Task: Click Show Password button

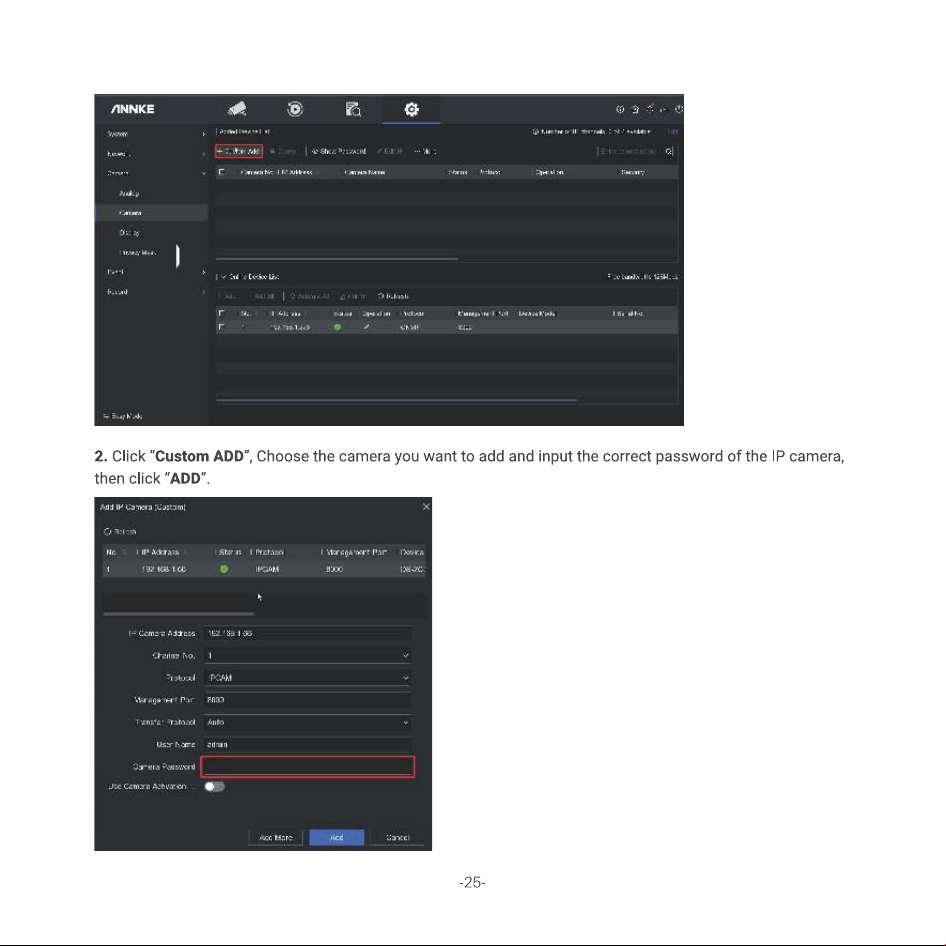Action: pyautogui.click(x=338, y=151)
